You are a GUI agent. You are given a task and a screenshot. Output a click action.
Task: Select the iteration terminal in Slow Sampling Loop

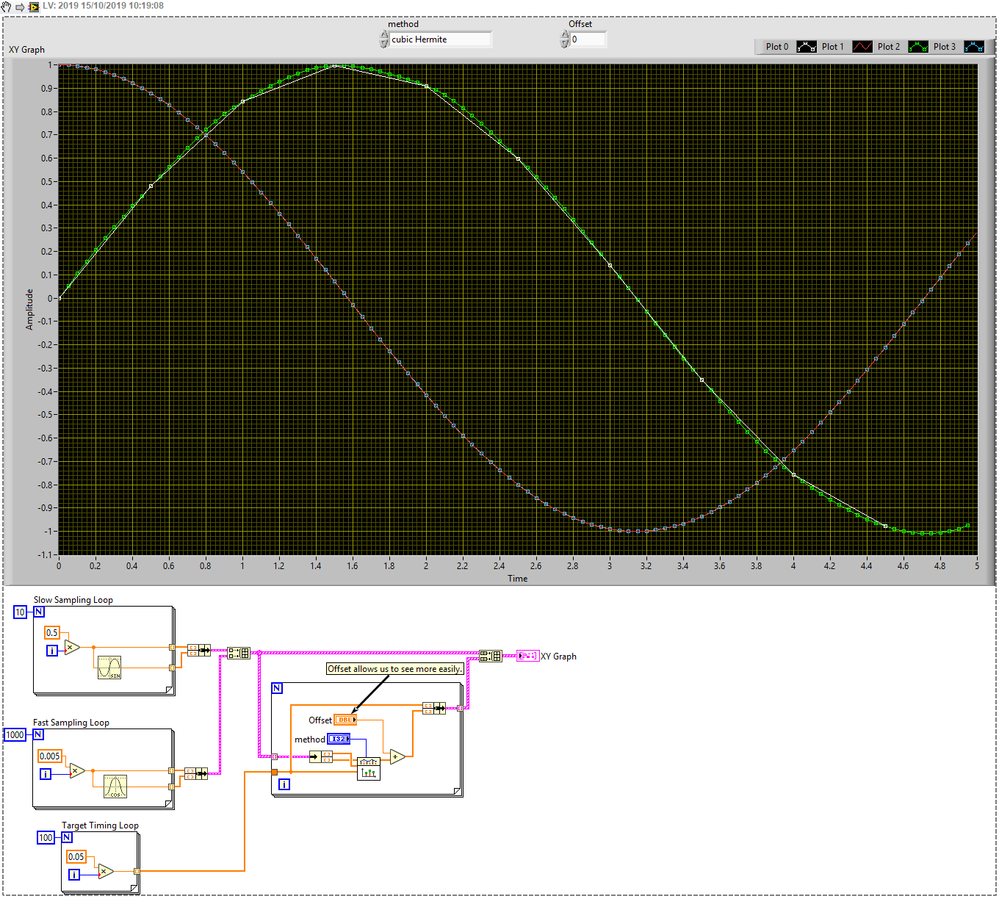(52, 651)
